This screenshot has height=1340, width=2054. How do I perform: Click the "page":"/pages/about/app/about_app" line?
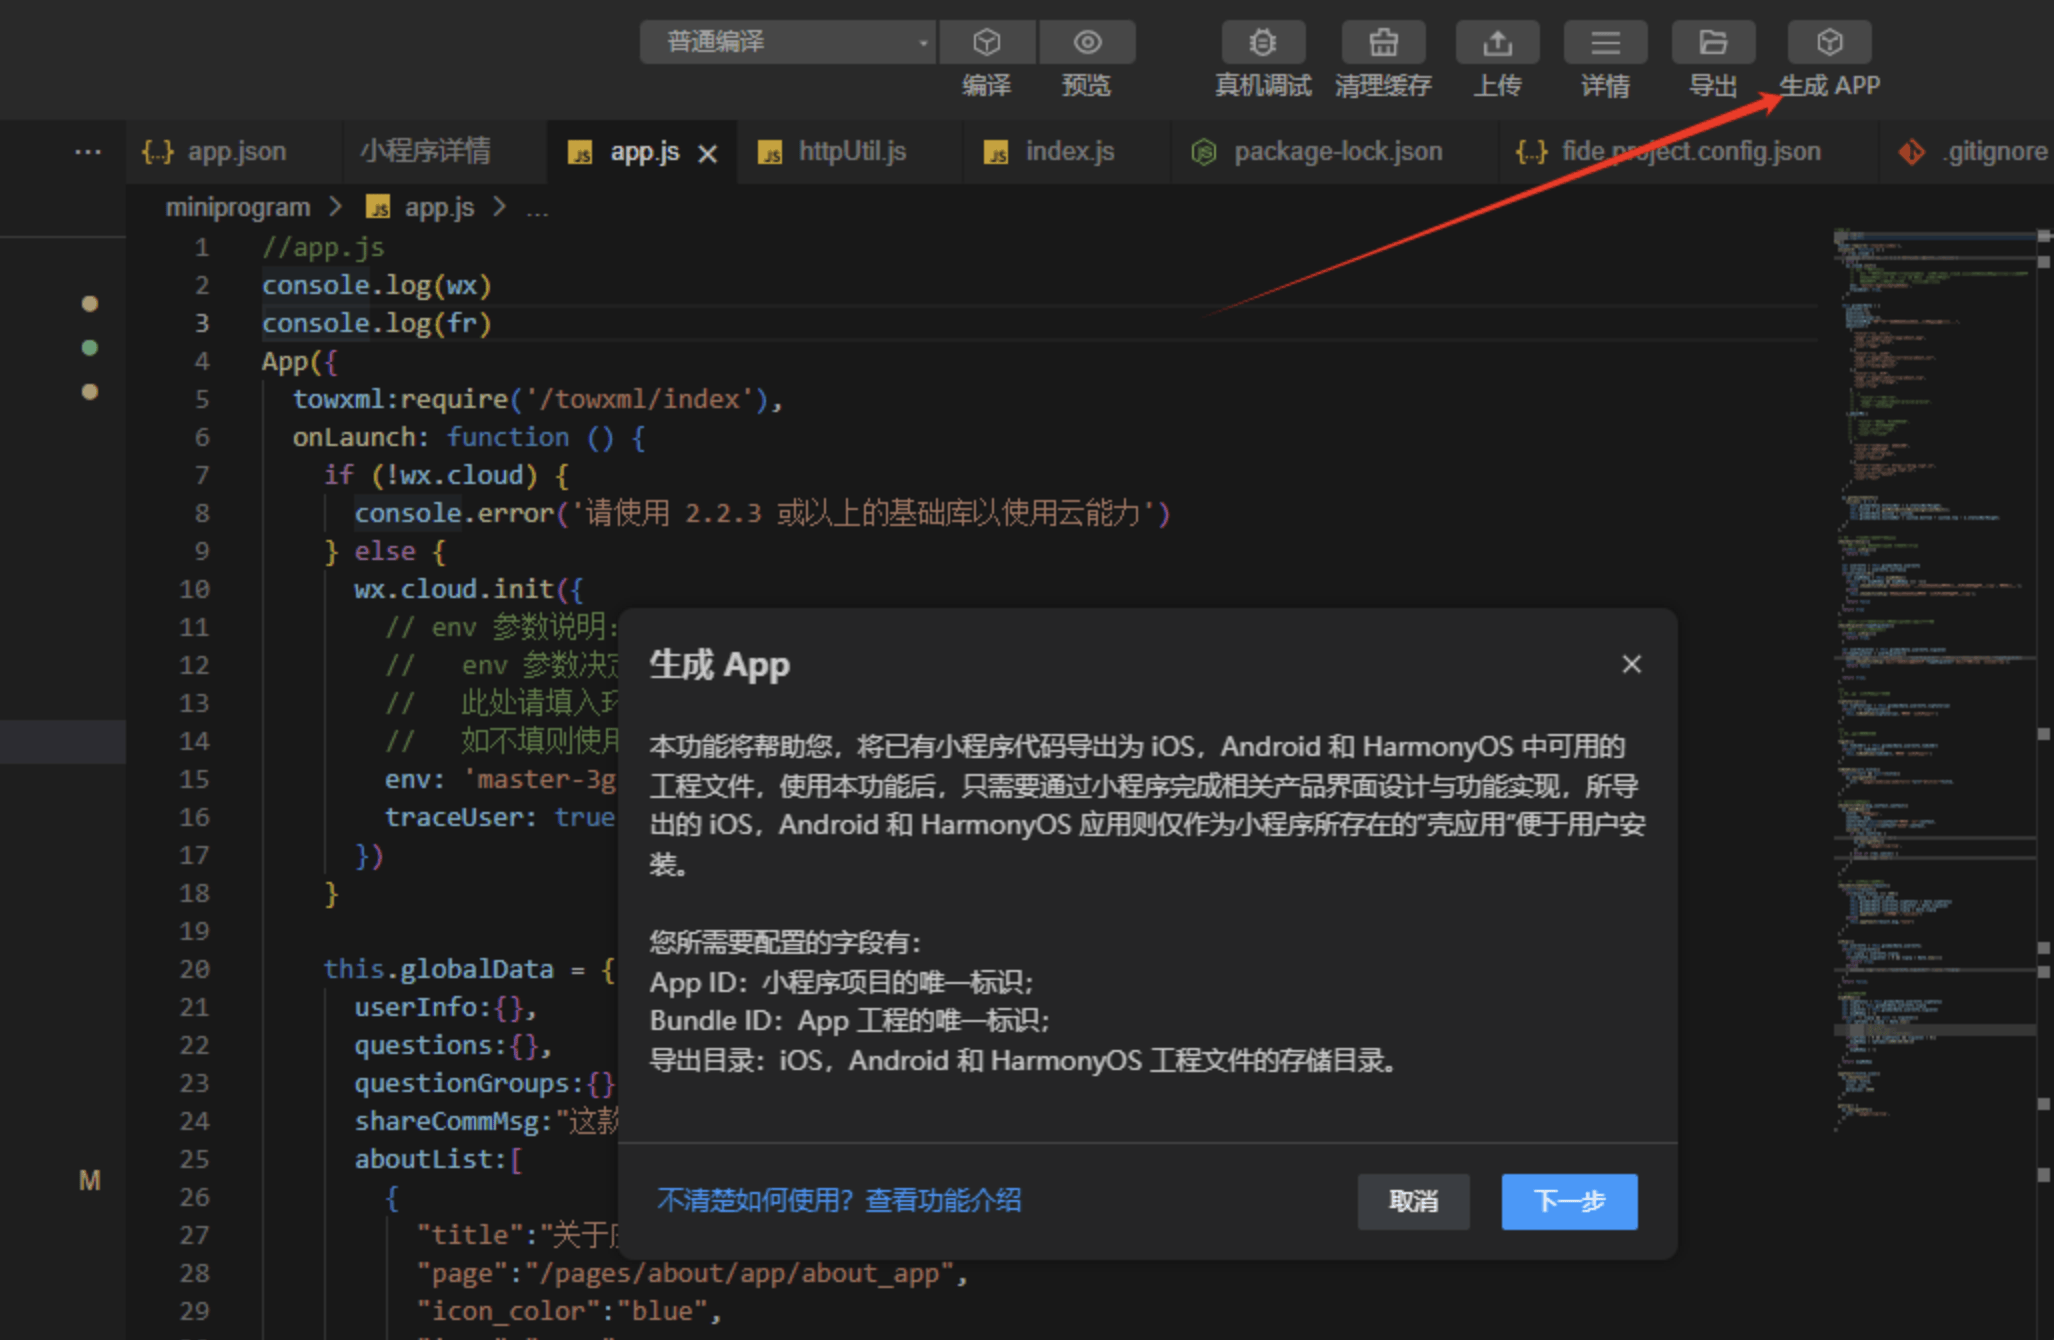(x=692, y=1273)
